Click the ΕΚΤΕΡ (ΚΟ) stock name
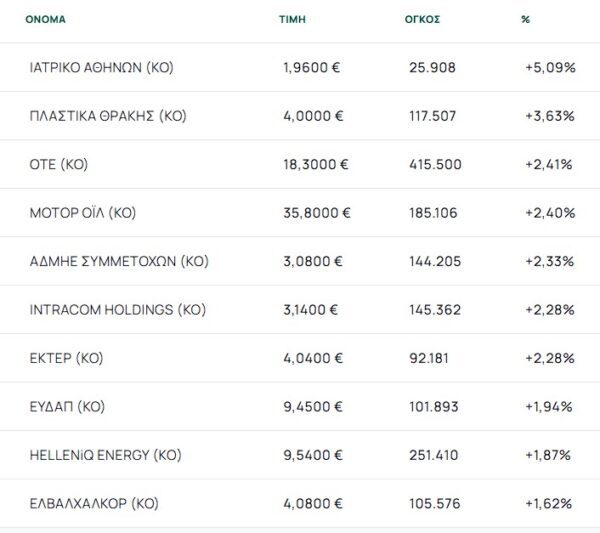Viewport: 600px width, 533px height. click(x=67, y=358)
